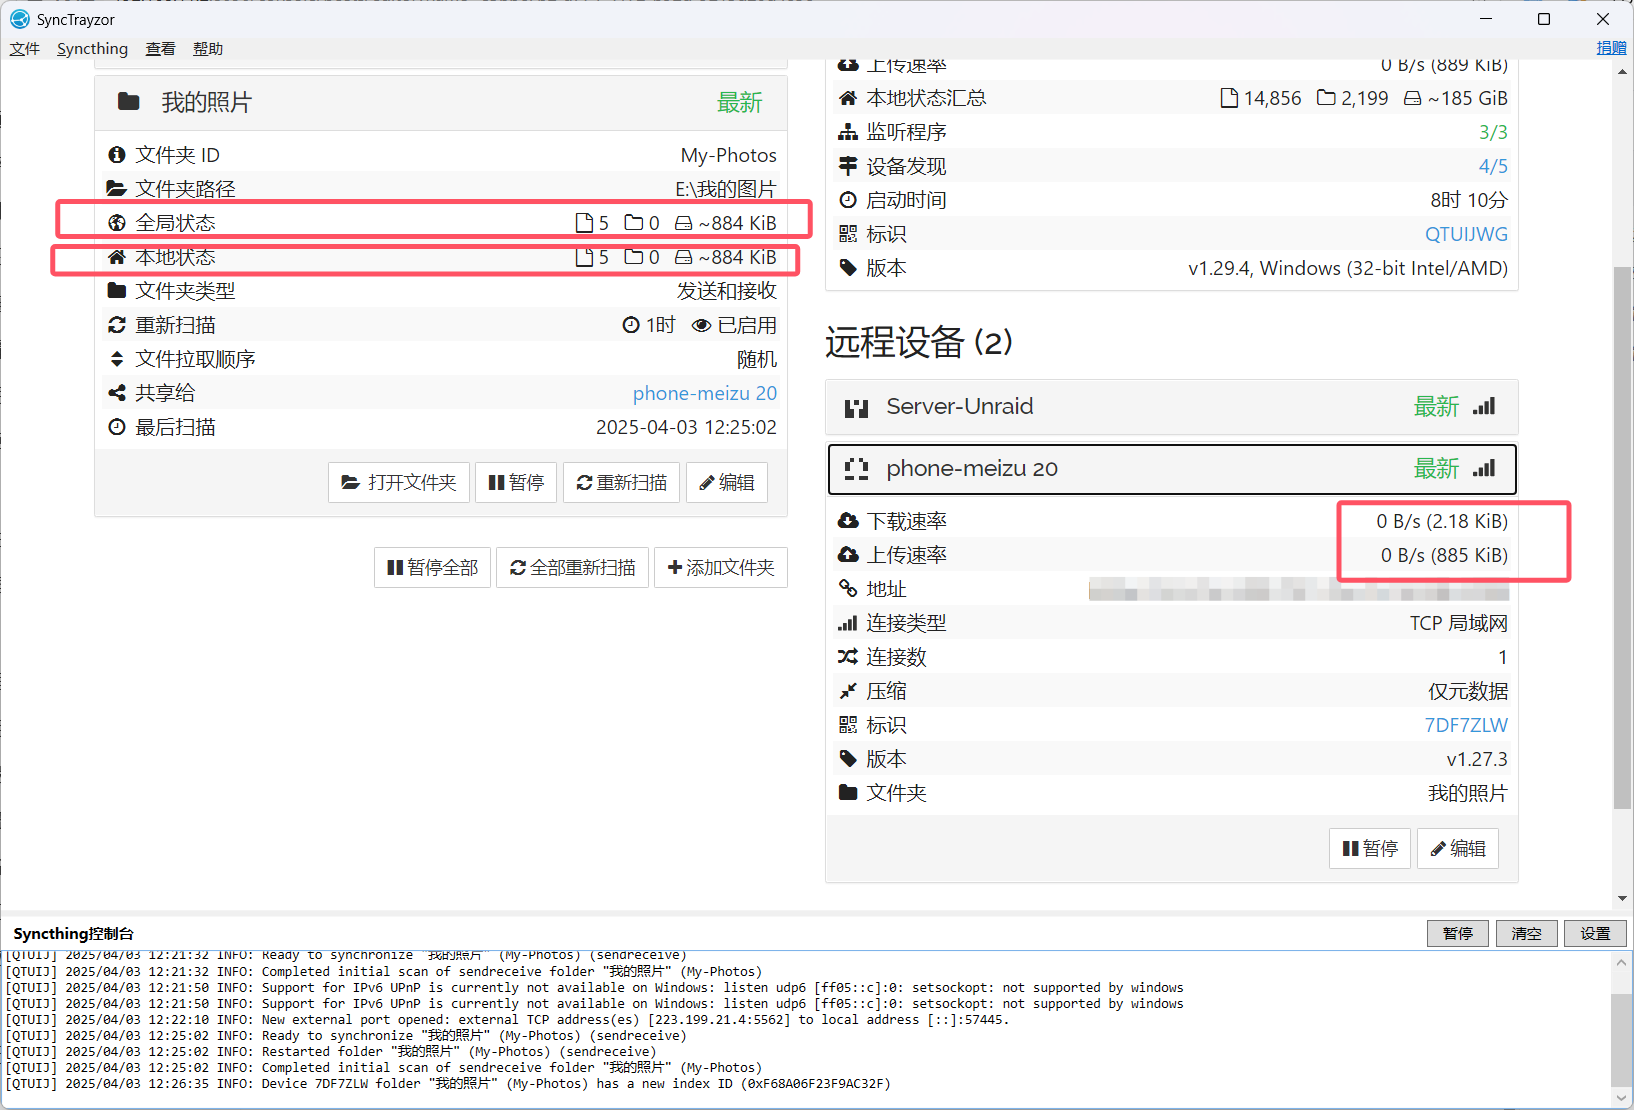
Task: Open the 查看 menu
Action: click(160, 49)
